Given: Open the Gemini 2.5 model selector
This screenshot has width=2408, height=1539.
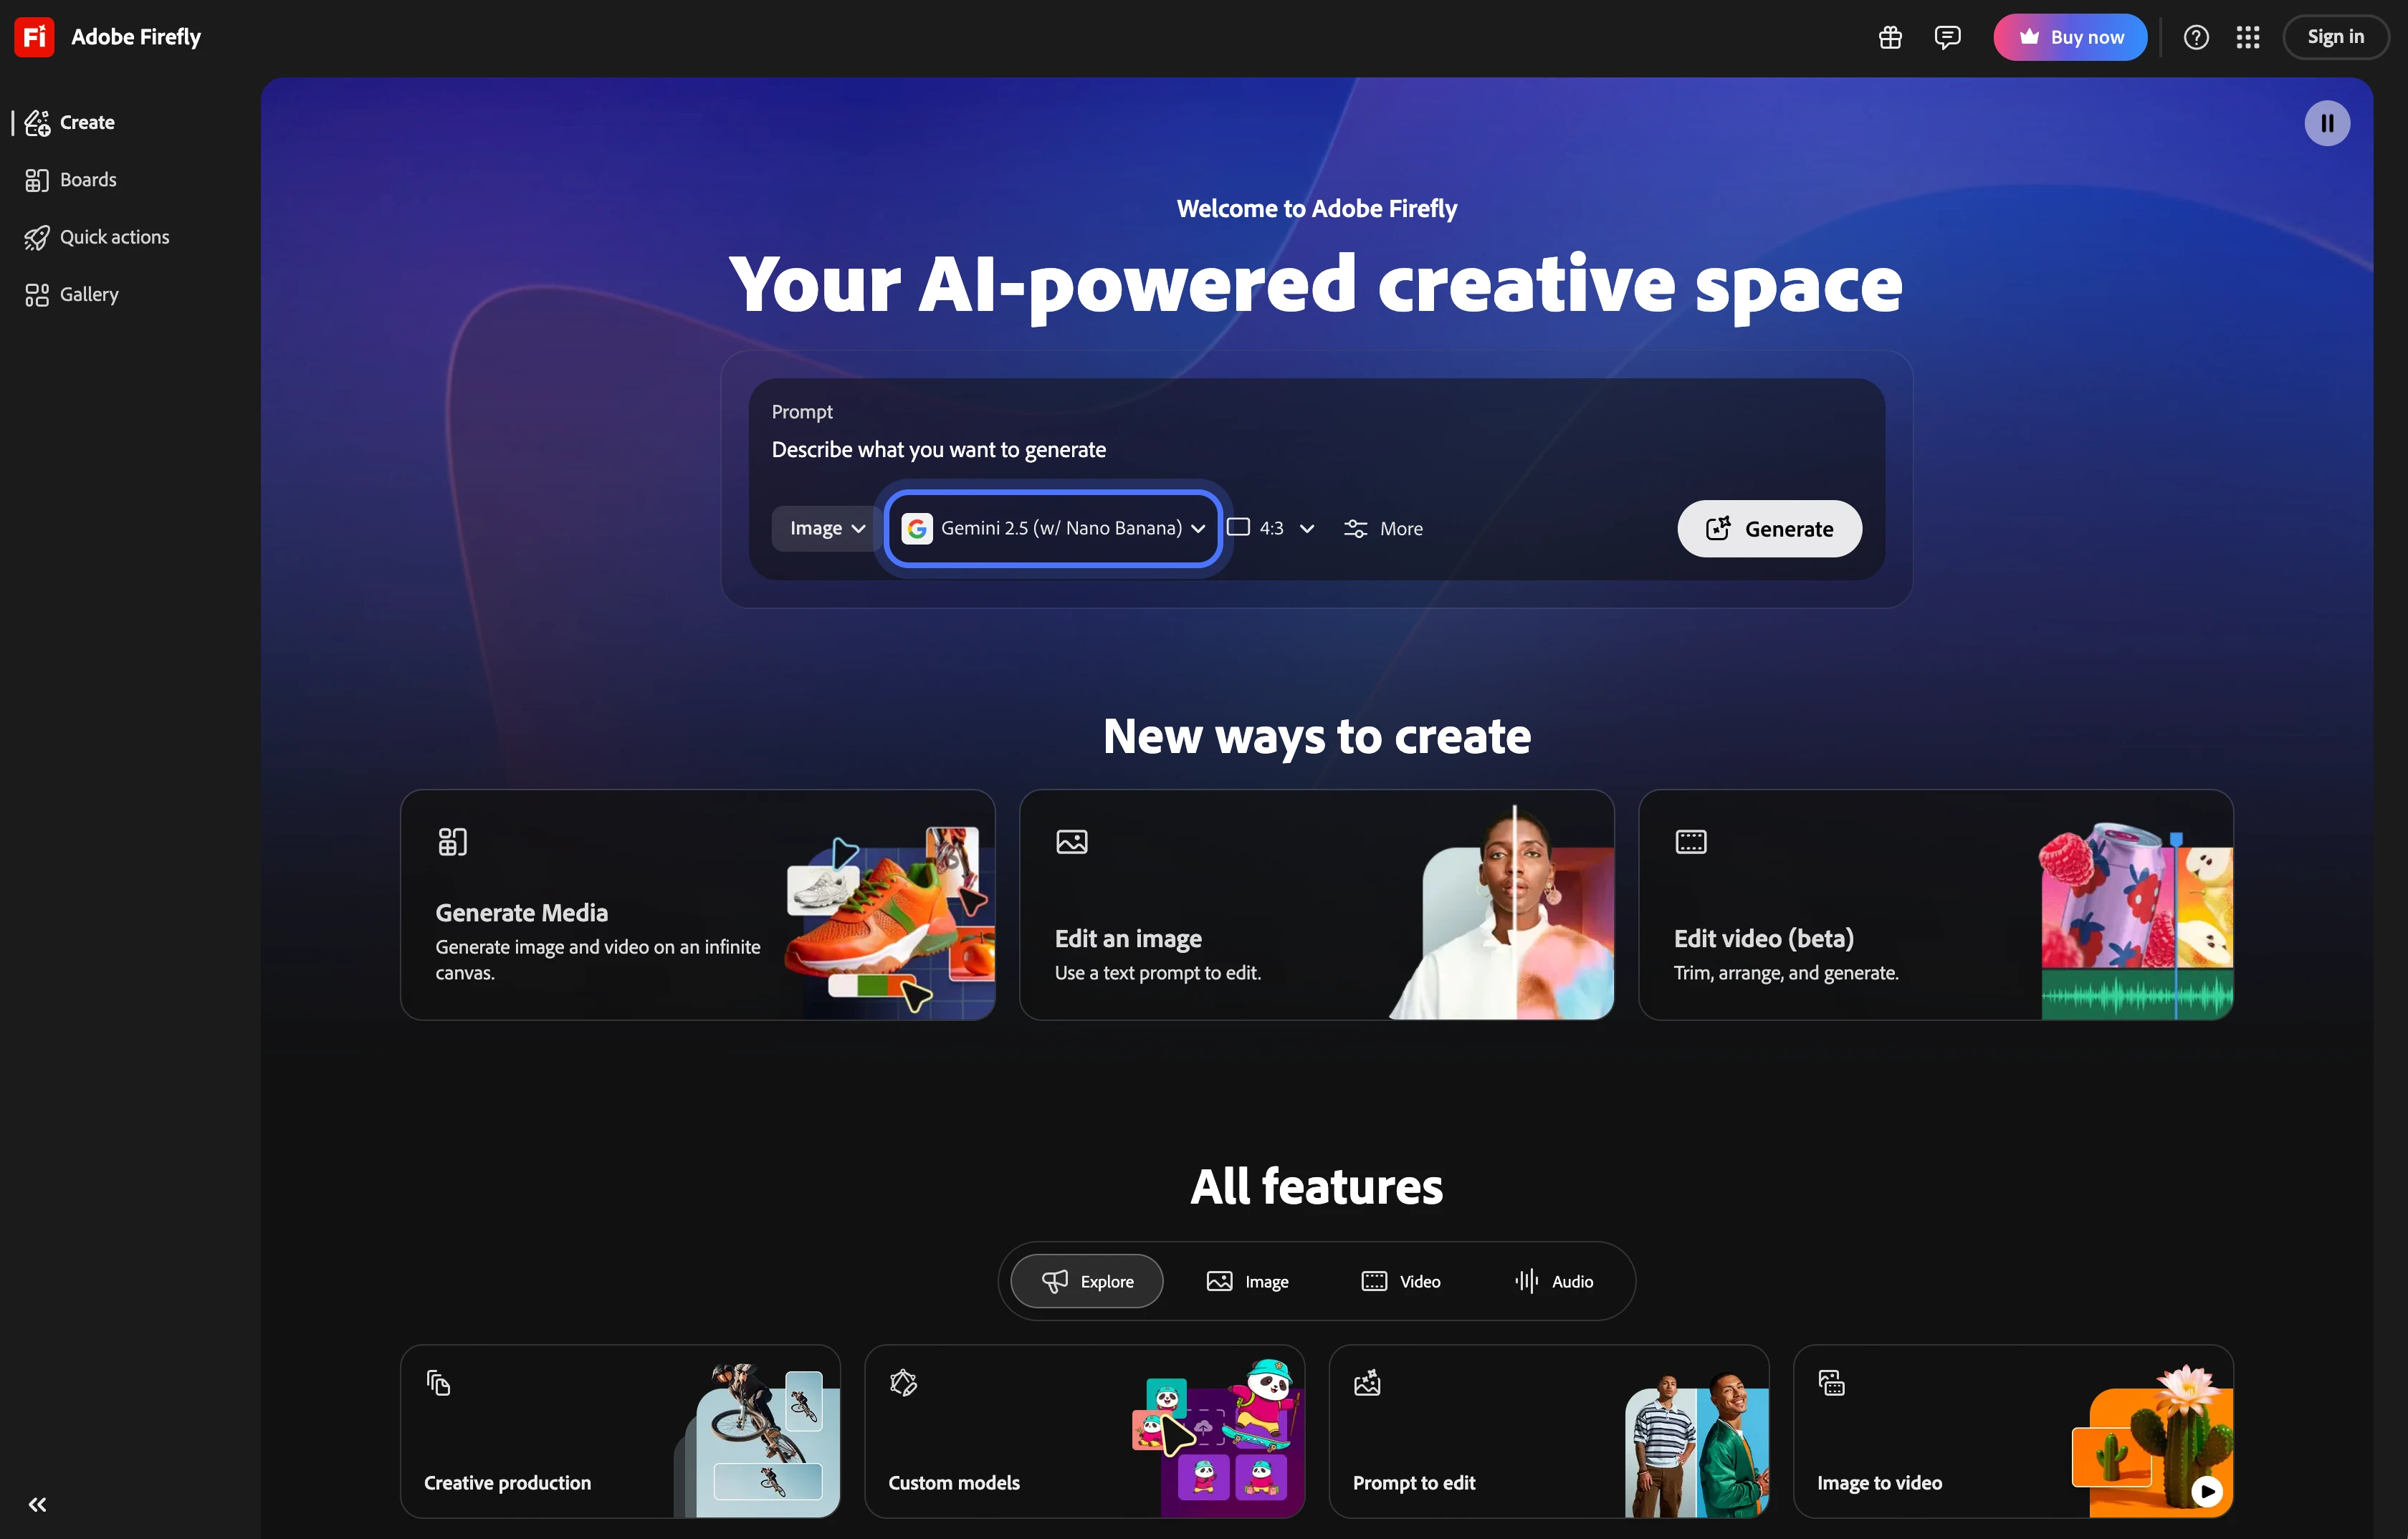Looking at the screenshot, I should [1053, 528].
